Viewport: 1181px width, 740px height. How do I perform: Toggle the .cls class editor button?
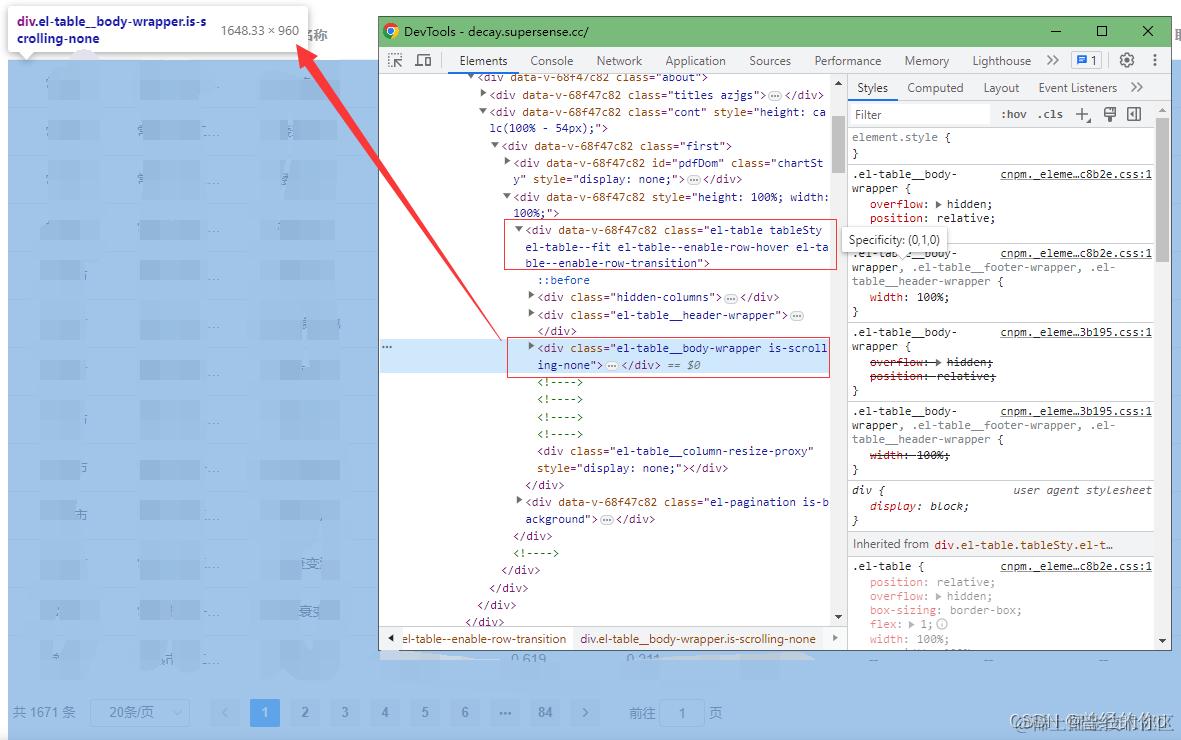tap(1050, 115)
